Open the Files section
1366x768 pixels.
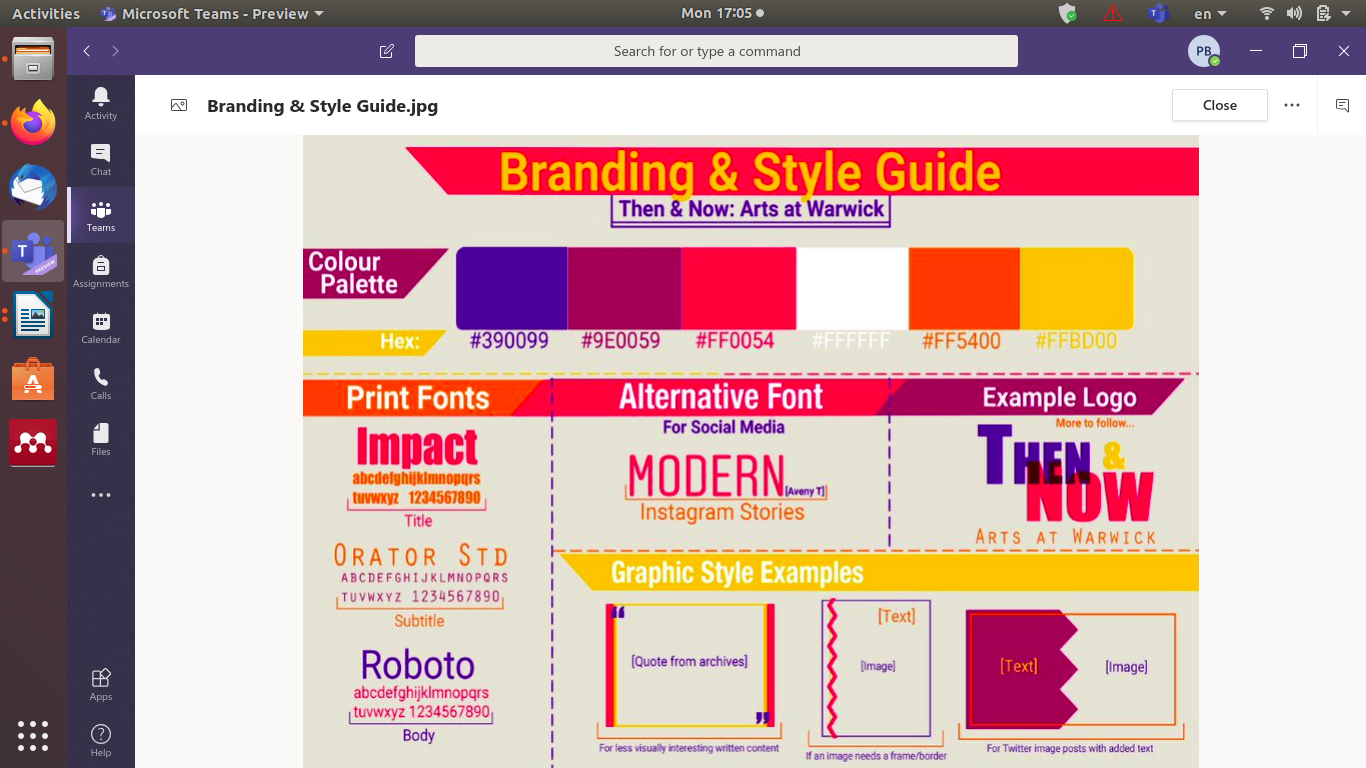tap(100, 439)
